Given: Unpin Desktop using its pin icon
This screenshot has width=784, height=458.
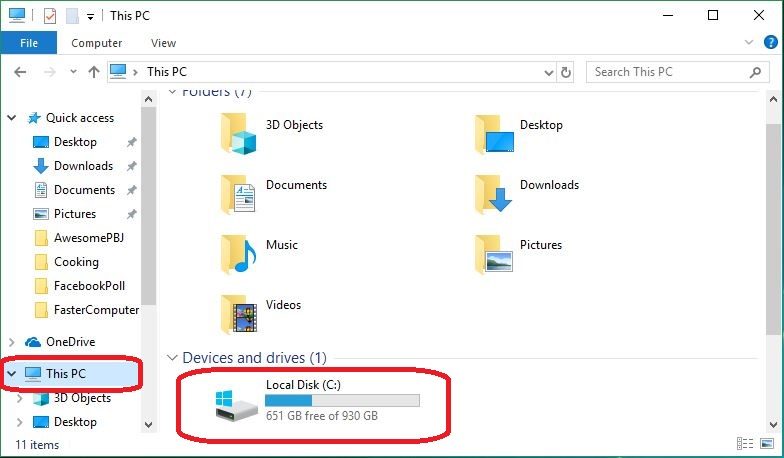Looking at the screenshot, I should 132,142.
